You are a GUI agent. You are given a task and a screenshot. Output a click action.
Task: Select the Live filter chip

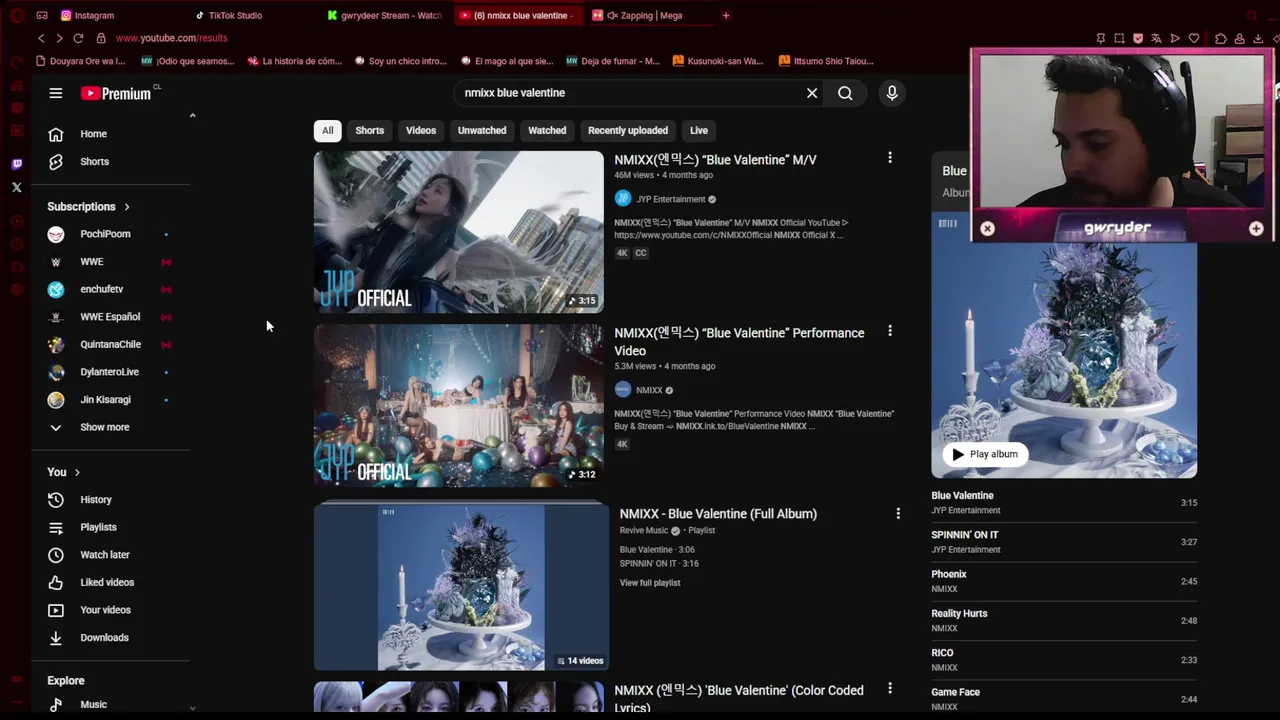[x=699, y=130]
